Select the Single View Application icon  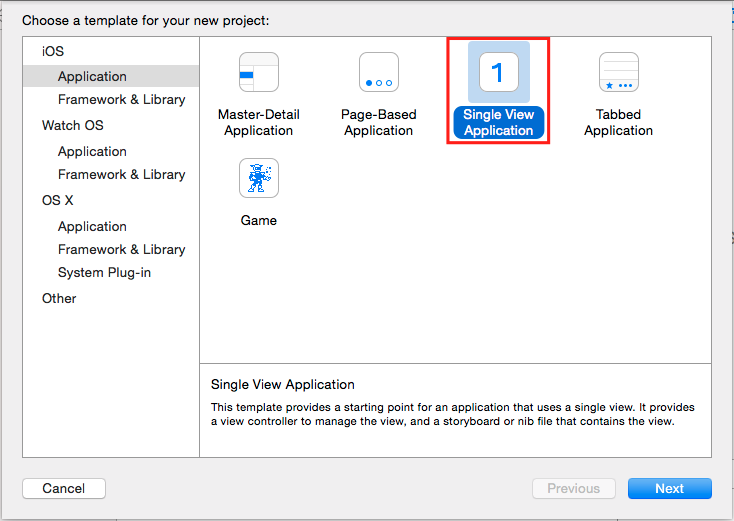click(x=499, y=72)
